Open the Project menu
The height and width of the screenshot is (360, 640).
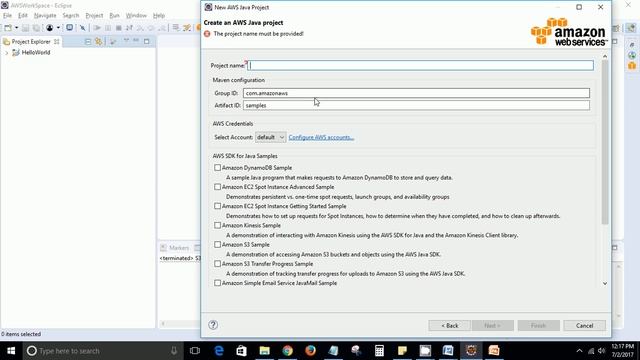pyautogui.click(x=94, y=16)
